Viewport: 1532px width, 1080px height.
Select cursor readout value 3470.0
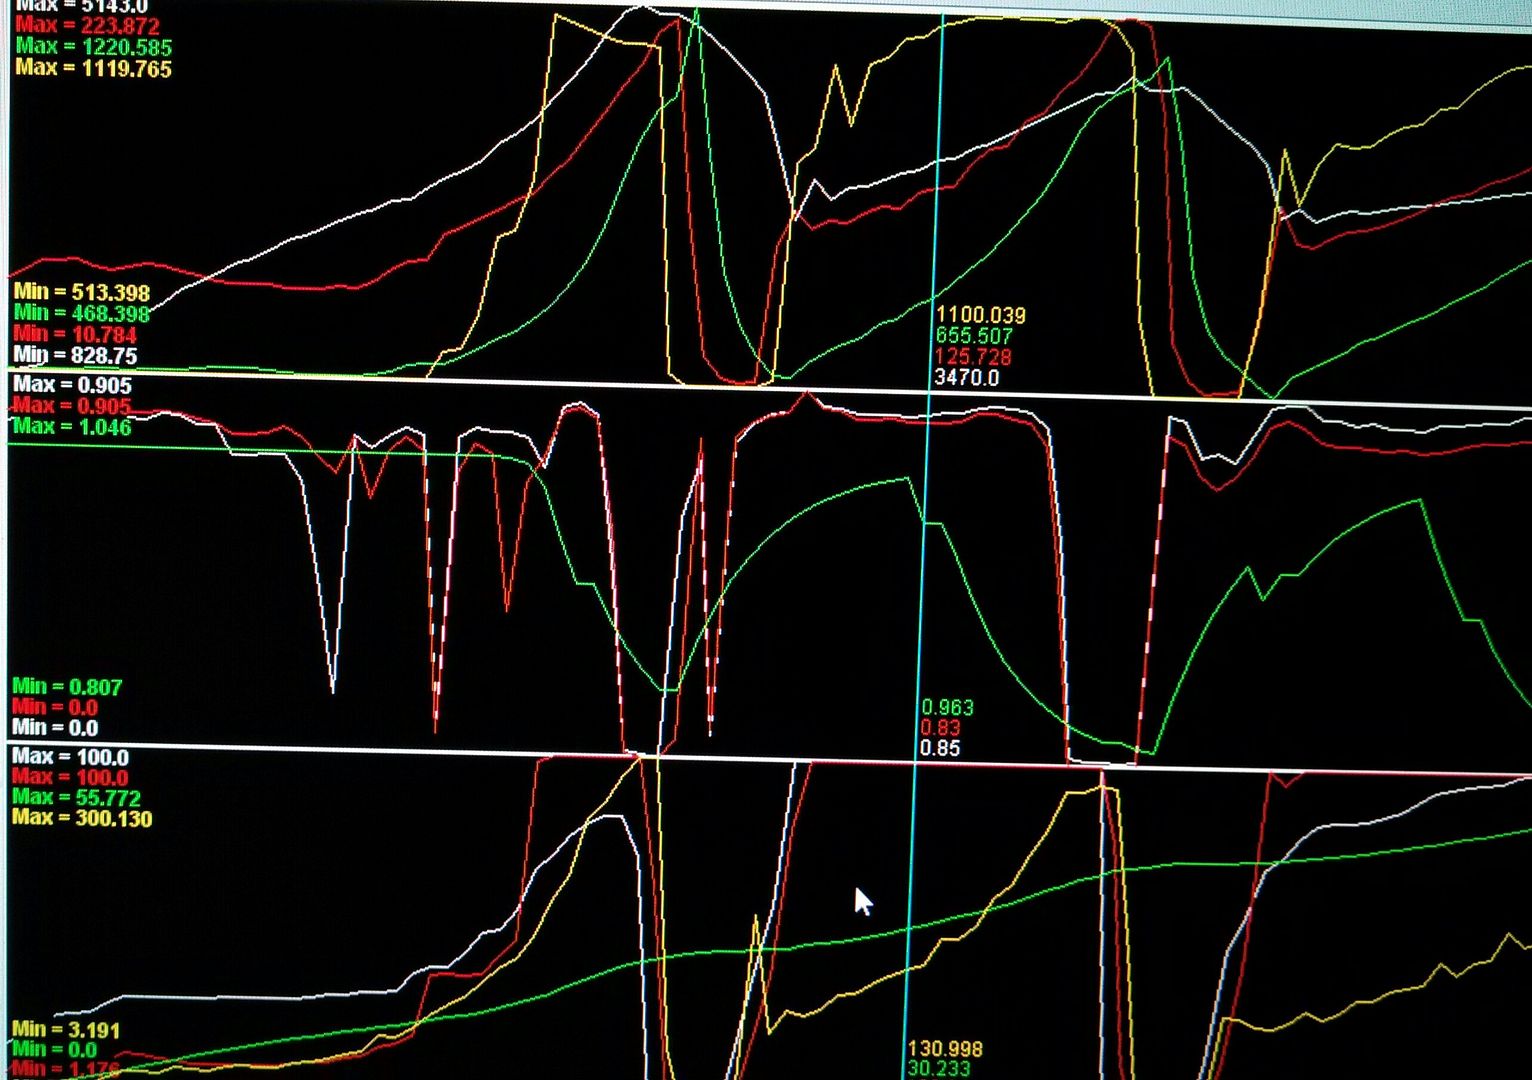click(967, 378)
